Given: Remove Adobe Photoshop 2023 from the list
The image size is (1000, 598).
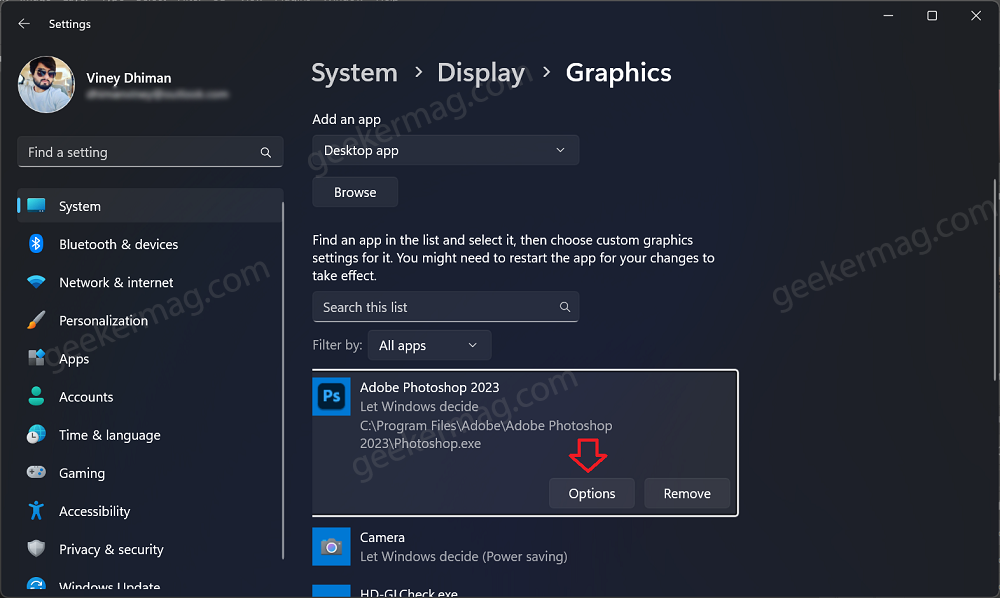Looking at the screenshot, I should pos(687,493).
